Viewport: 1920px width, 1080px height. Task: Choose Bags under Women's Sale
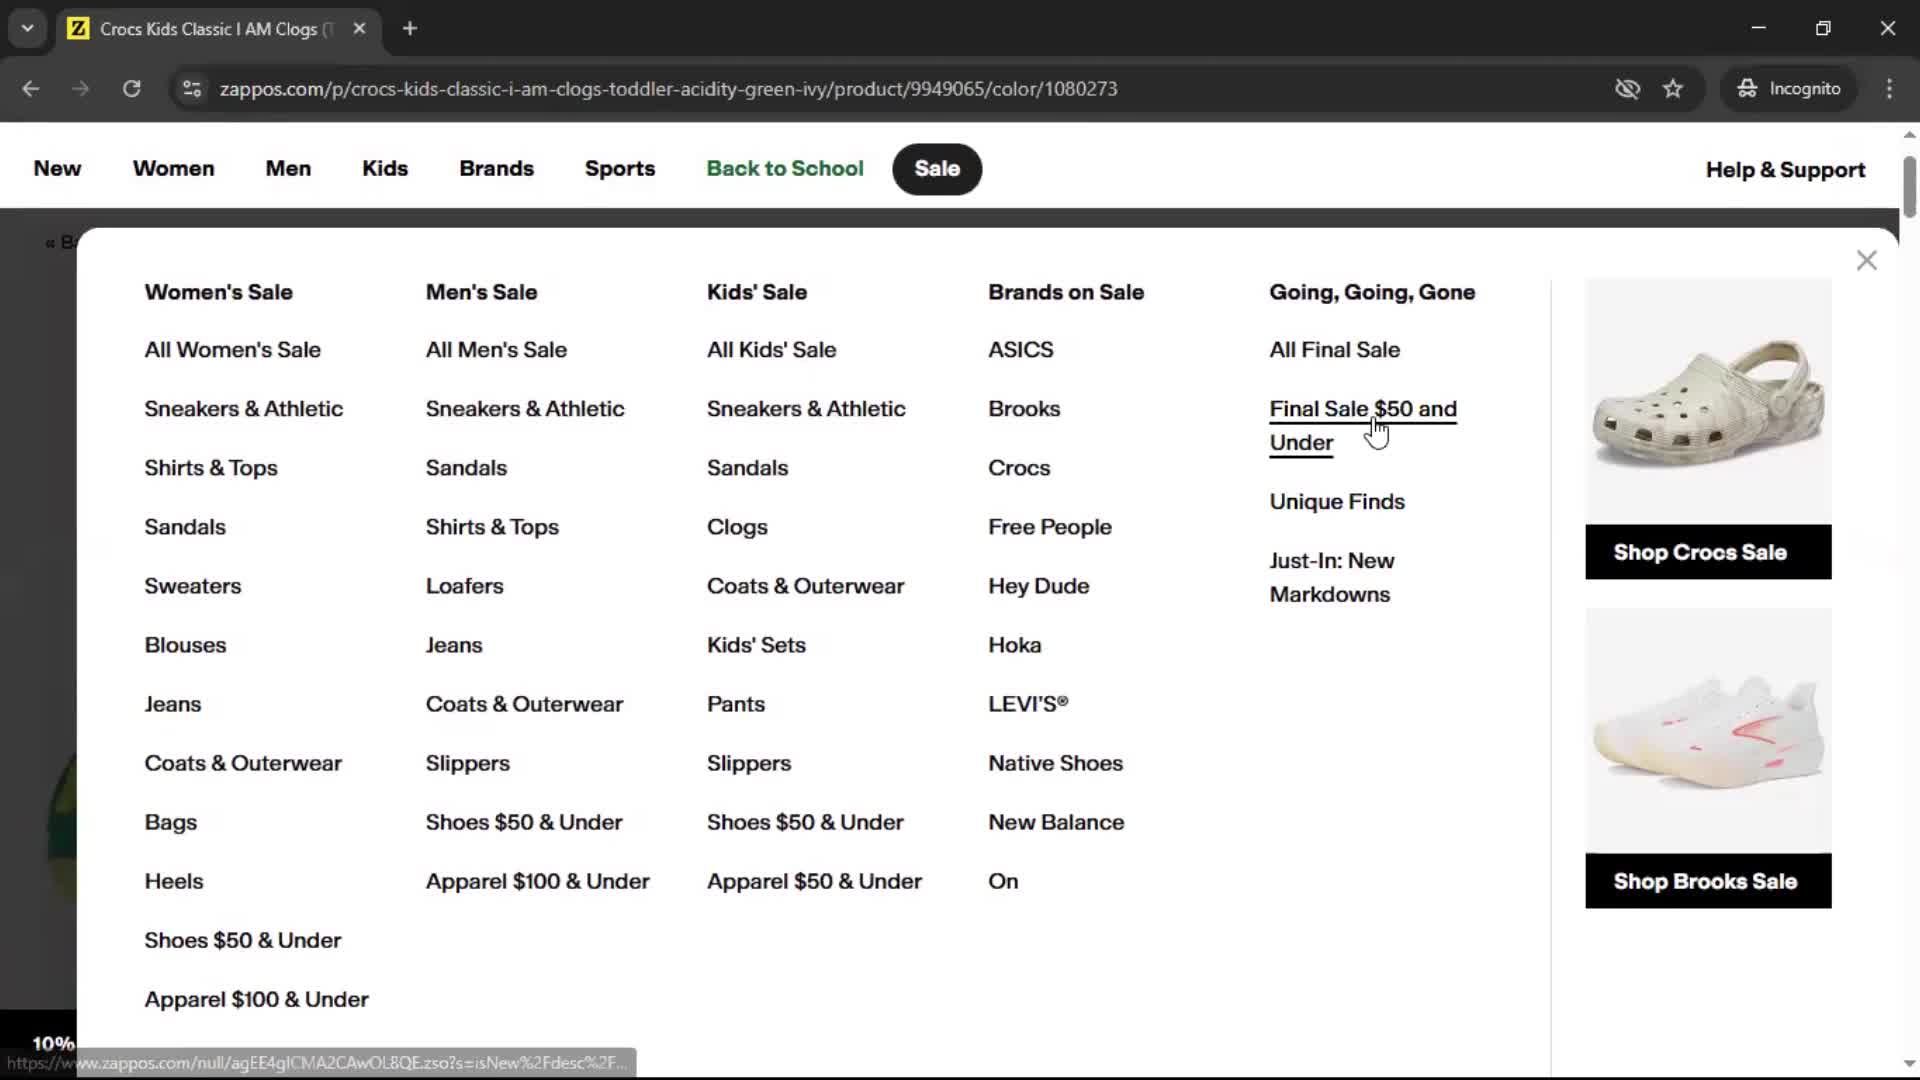[170, 822]
